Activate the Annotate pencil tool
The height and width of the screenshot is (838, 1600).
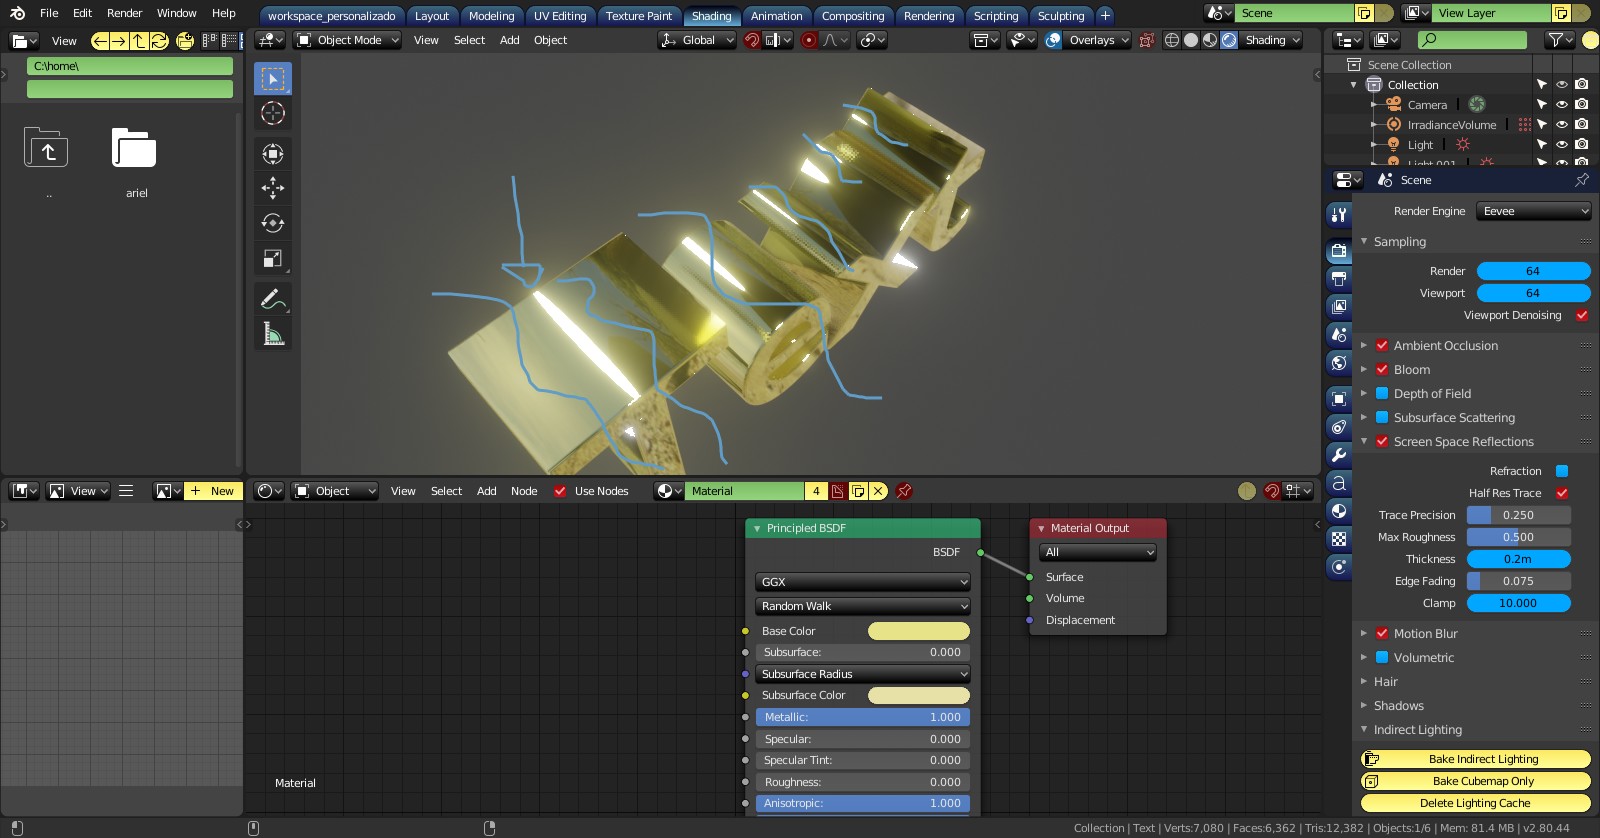[x=273, y=299]
